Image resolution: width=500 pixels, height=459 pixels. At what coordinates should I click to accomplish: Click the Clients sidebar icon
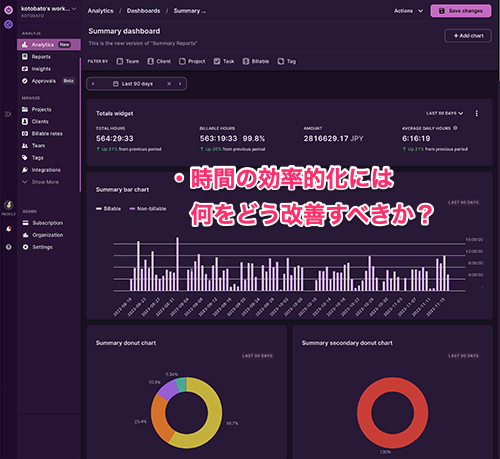pos(25,121)
